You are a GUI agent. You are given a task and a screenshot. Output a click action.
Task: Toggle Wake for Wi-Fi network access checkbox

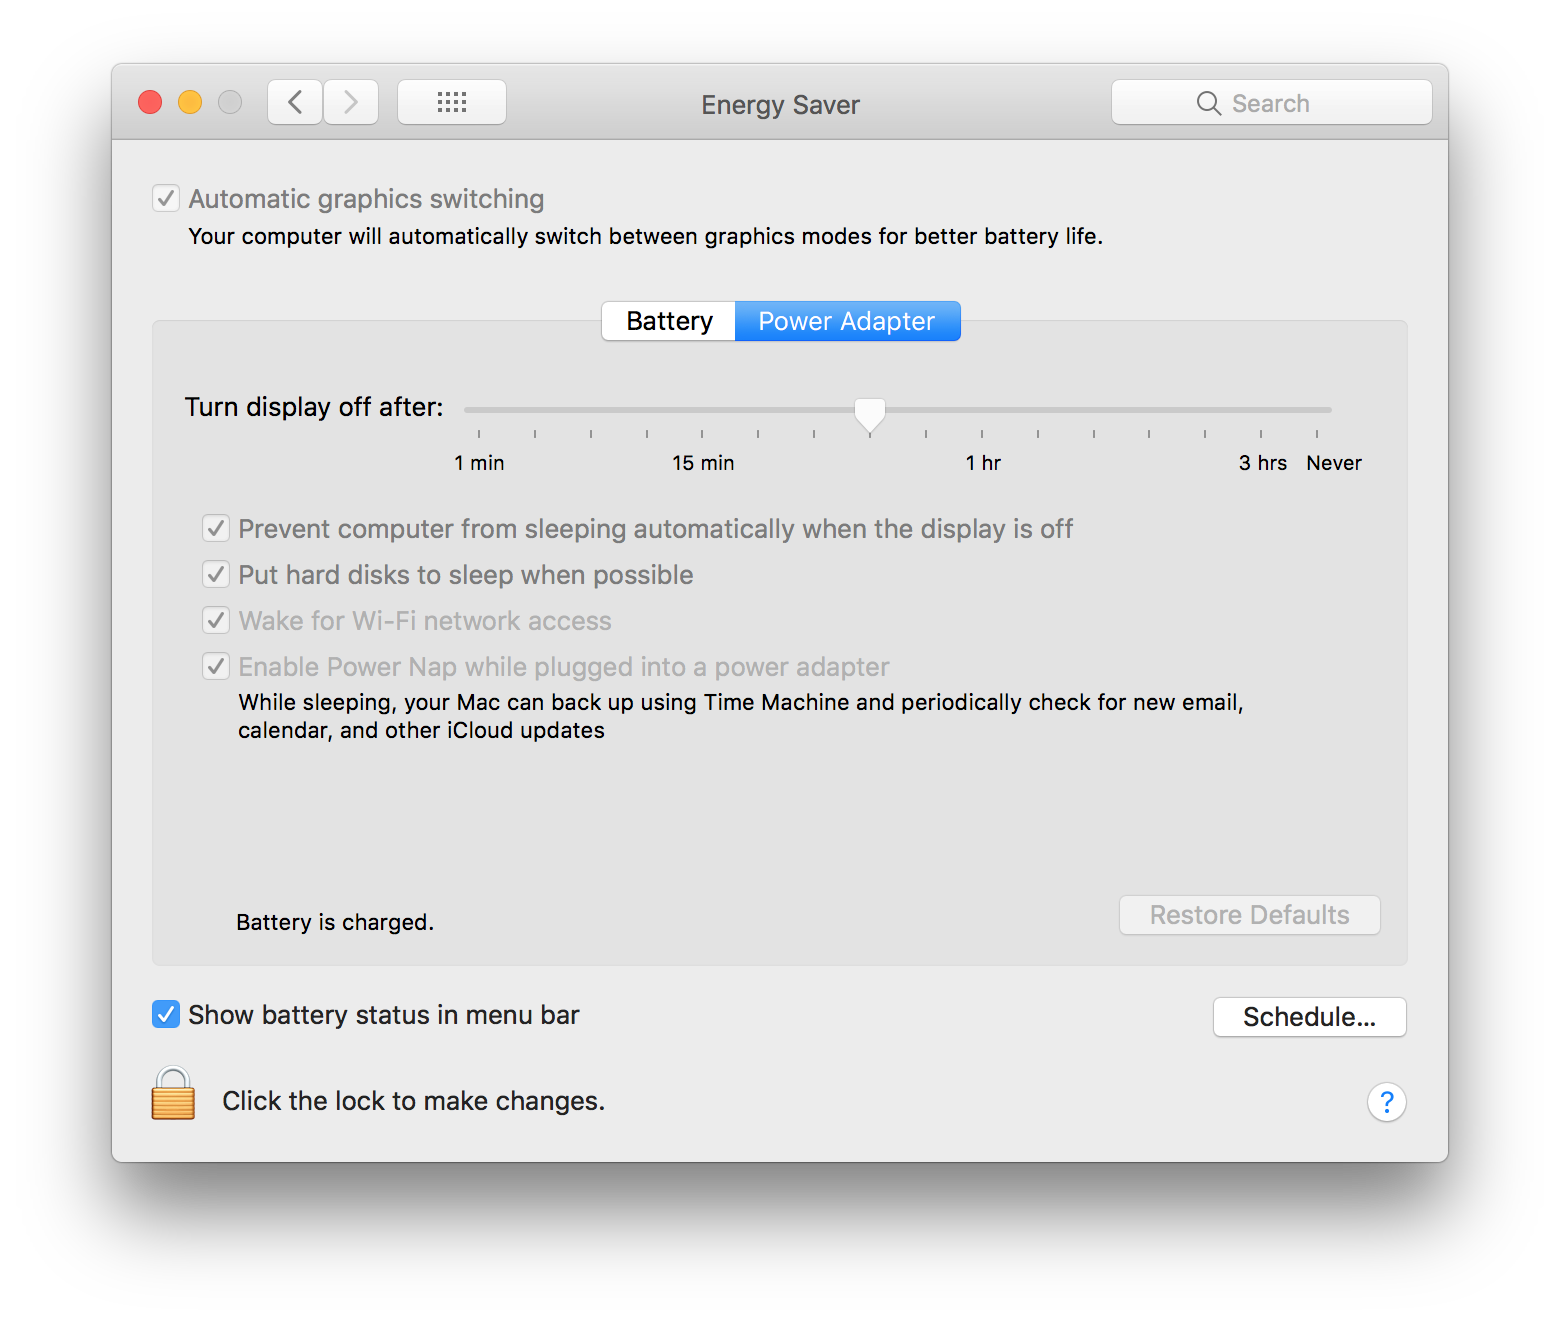click(x=216, y=620)
